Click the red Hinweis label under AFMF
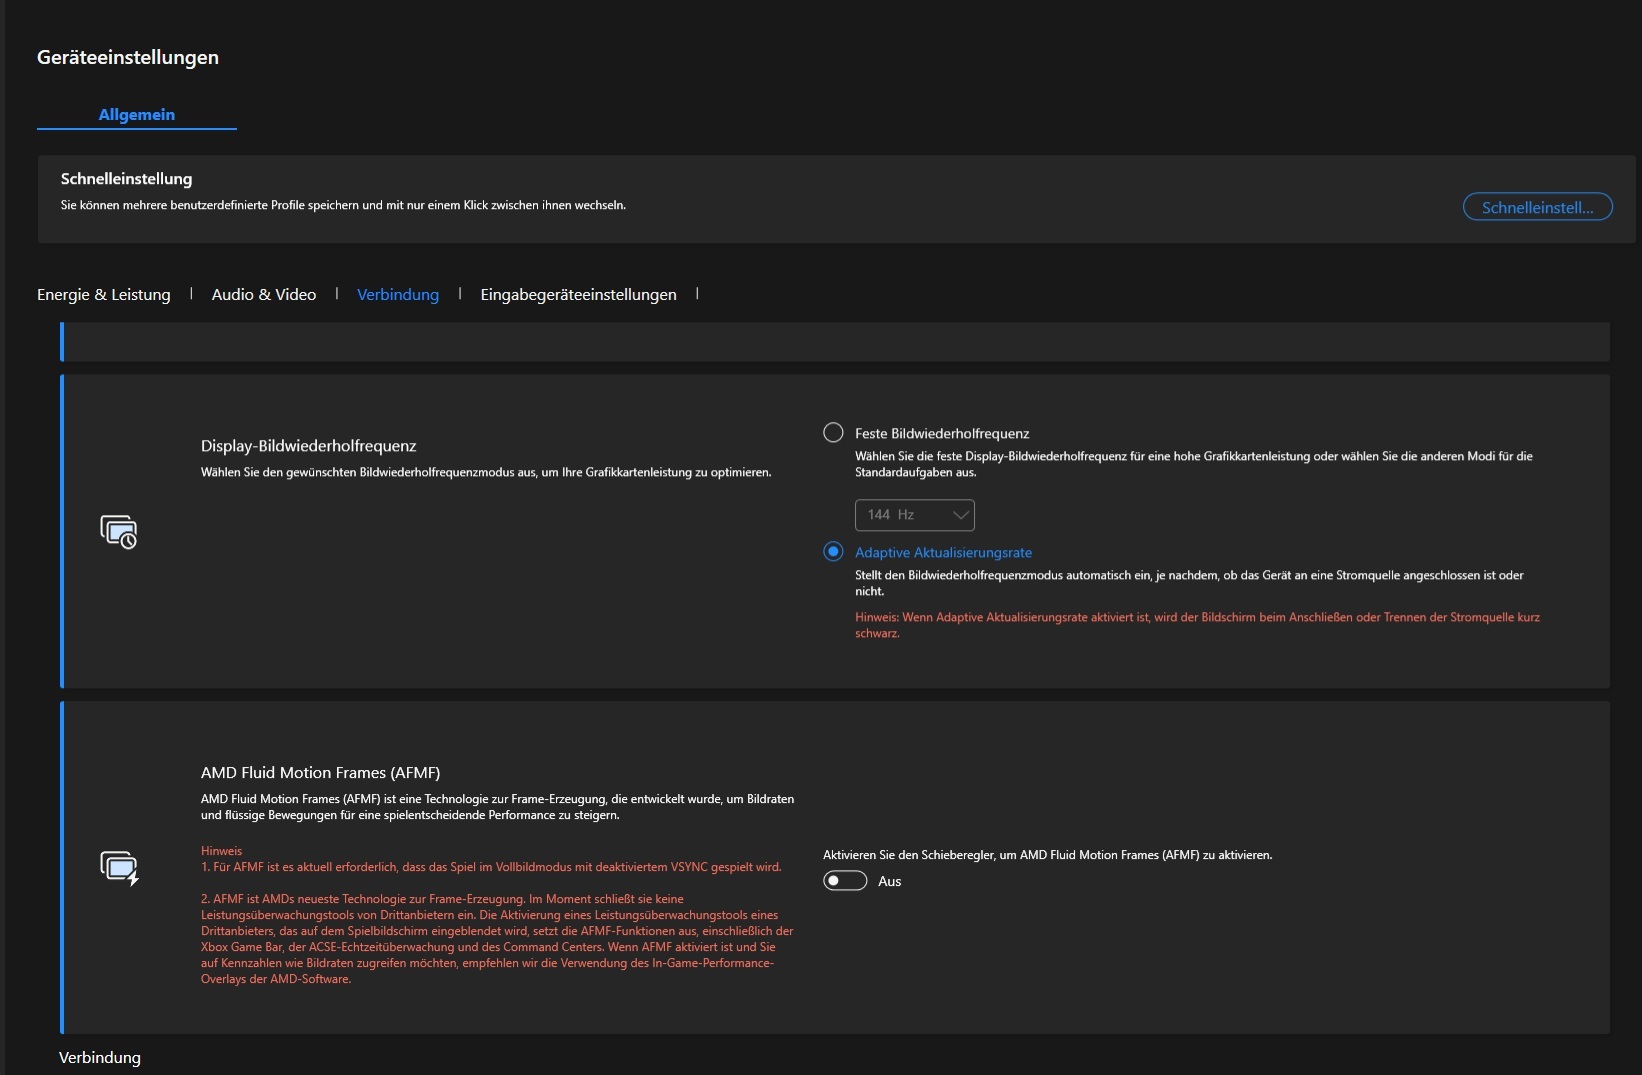Image resolution: width=1642 pixels, height=1075 pixels. click(x=221, y=851)
